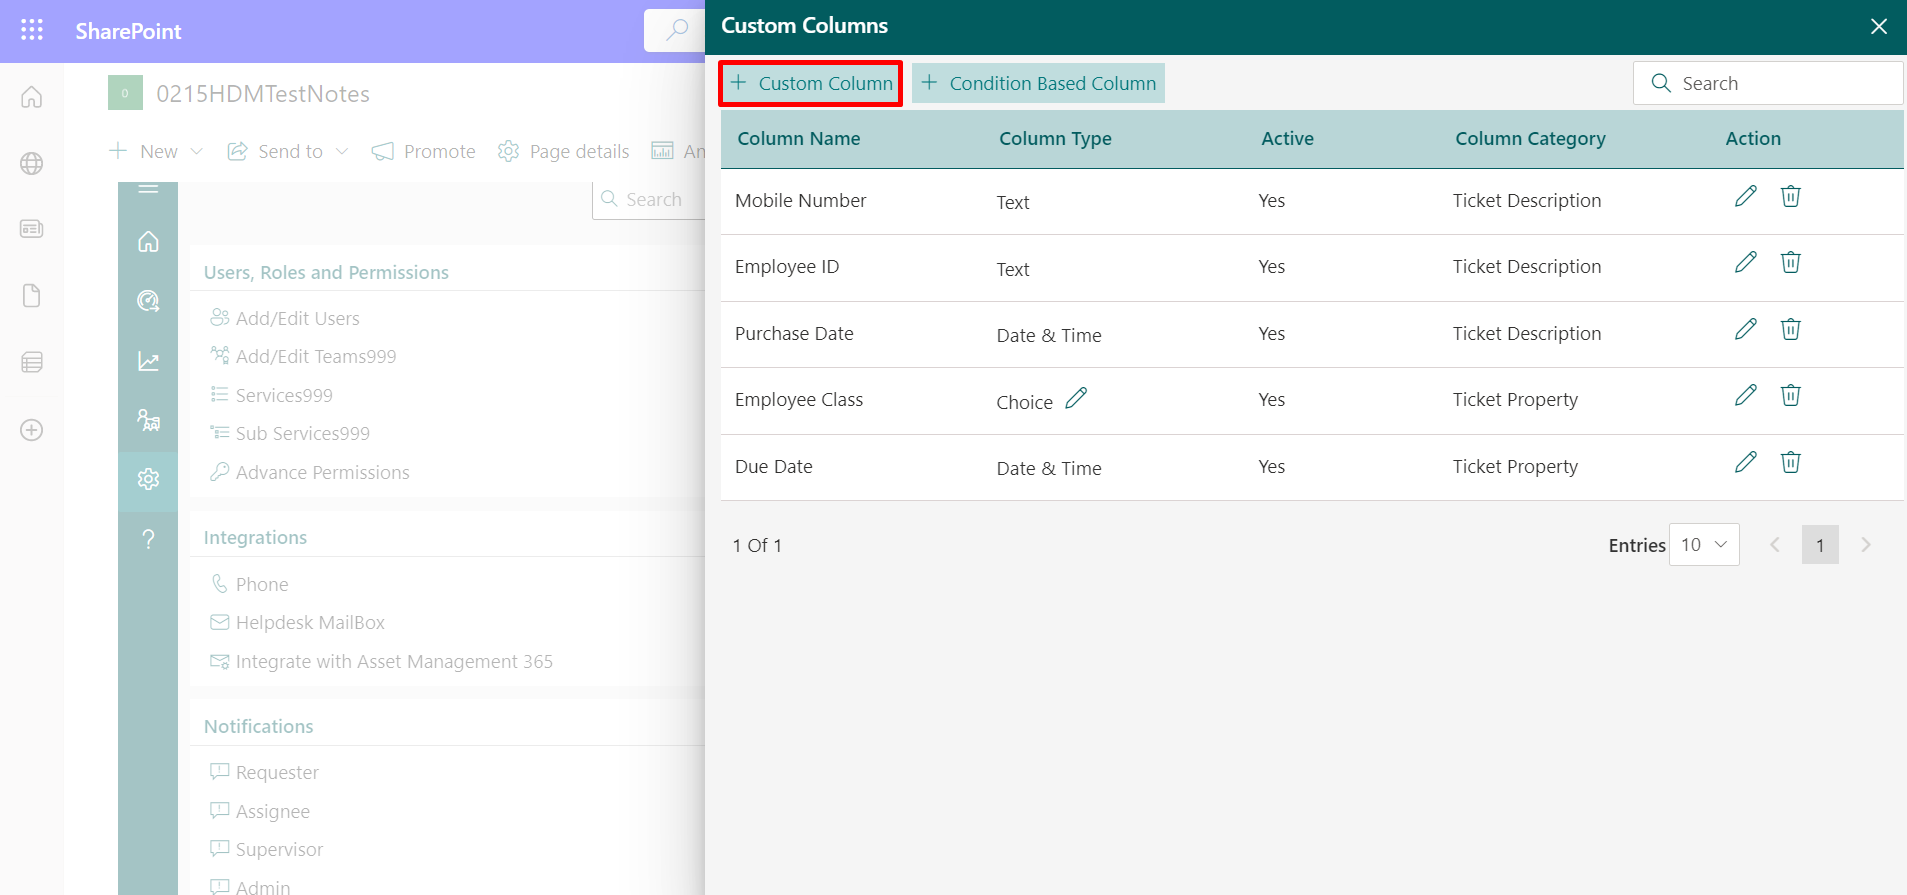This screenshot has width=1907, height=895.
Task: Open helpdesk Home icon in teal sidebar
Action: [148, 242]
